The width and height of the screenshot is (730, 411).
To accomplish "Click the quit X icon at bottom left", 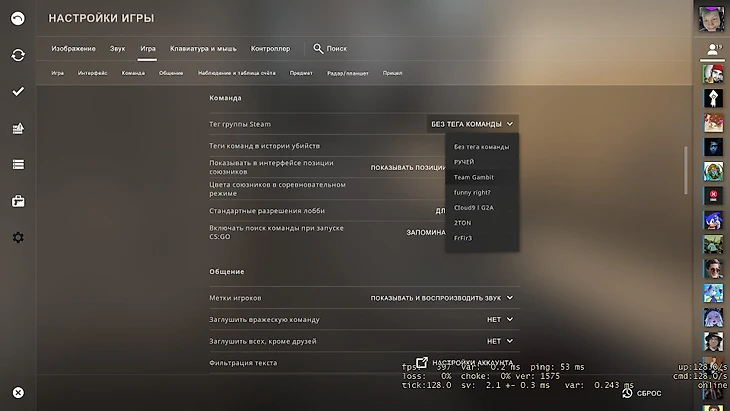I will click(x=18, y=392).
